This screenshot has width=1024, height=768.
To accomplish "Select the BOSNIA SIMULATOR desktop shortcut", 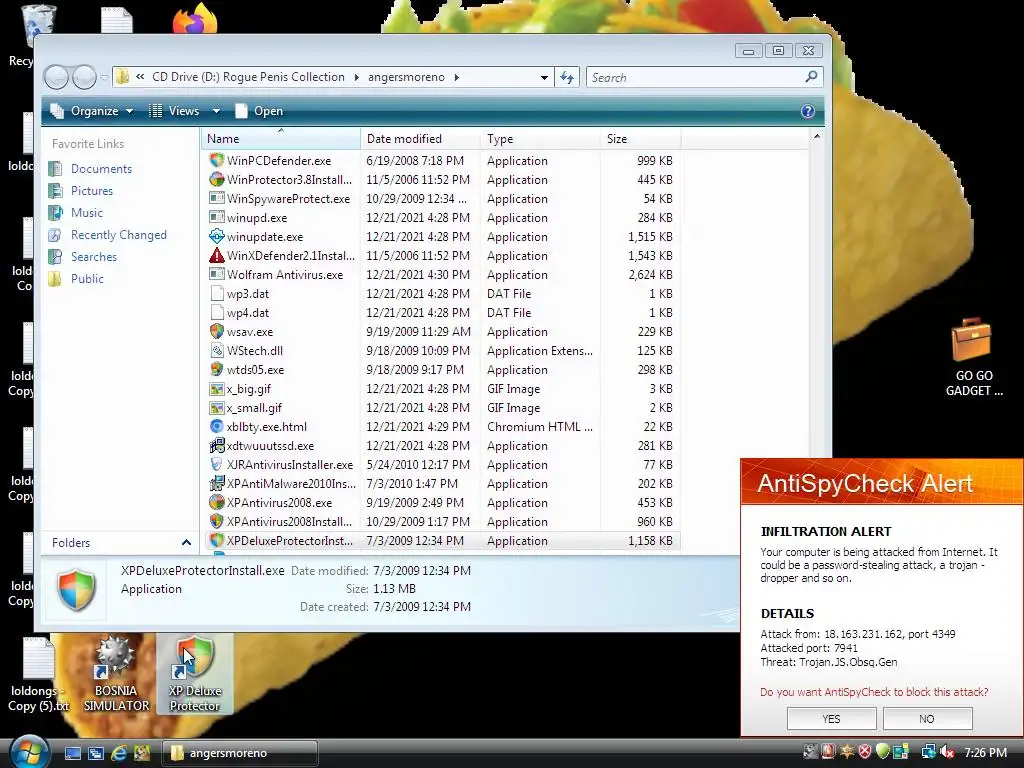I will pos(116,675).
